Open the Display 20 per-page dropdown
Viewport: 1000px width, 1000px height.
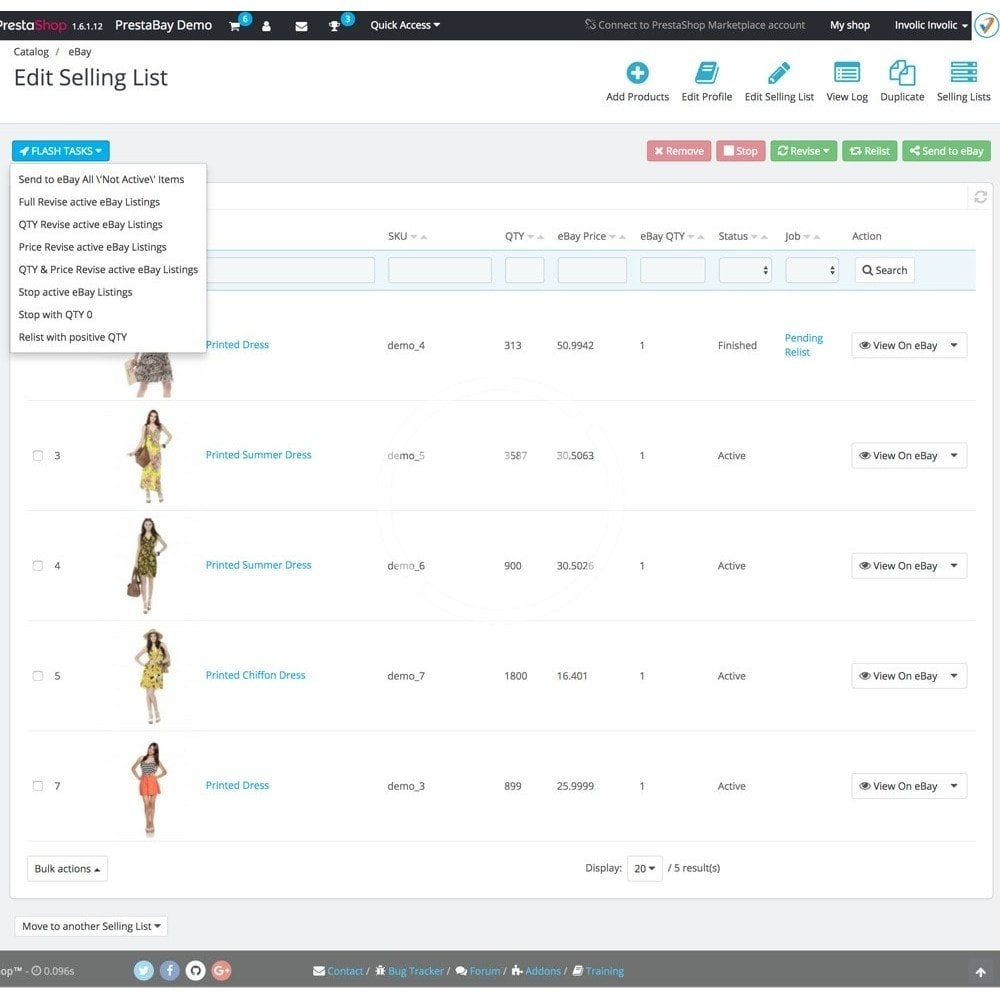[645, 869]
